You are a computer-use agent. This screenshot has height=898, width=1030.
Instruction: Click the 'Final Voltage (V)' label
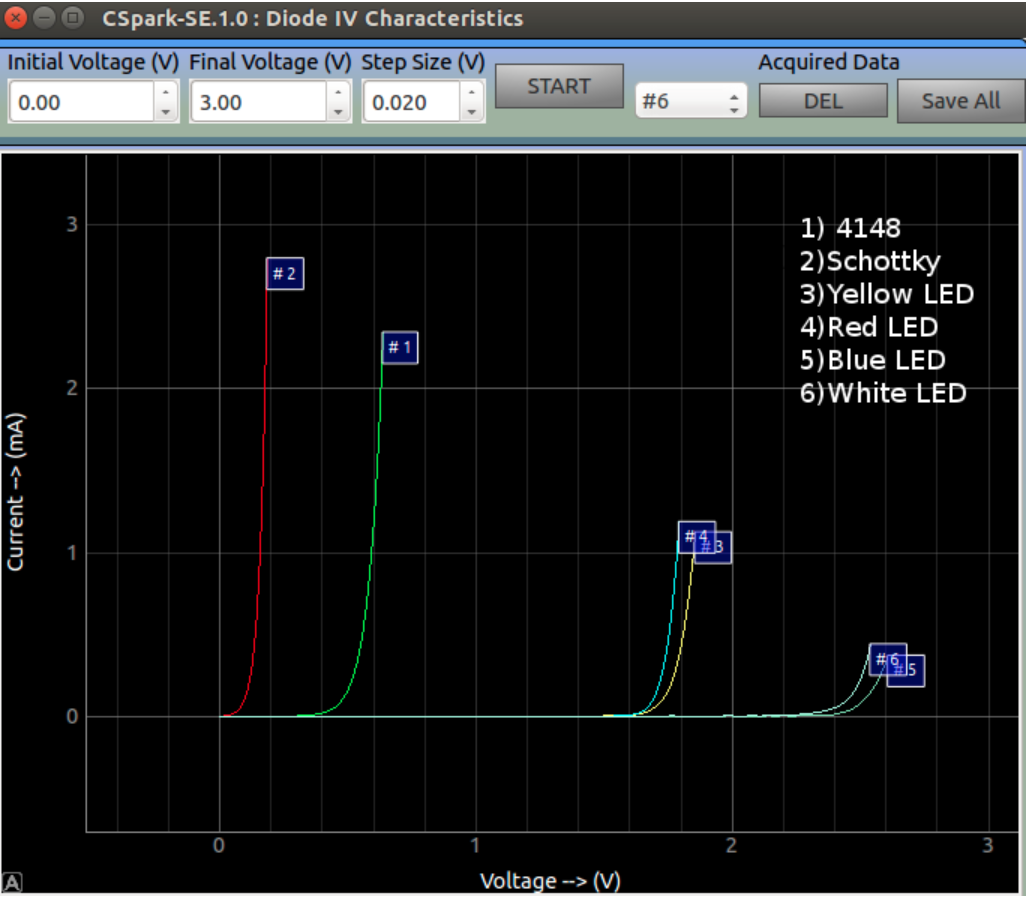(x=271, y=62)
